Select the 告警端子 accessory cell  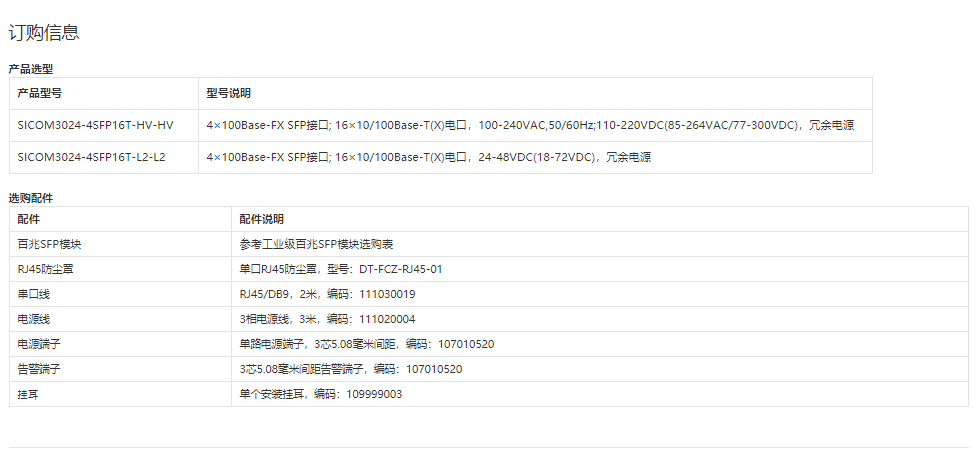pyautogui.click(x=40, y=369)
